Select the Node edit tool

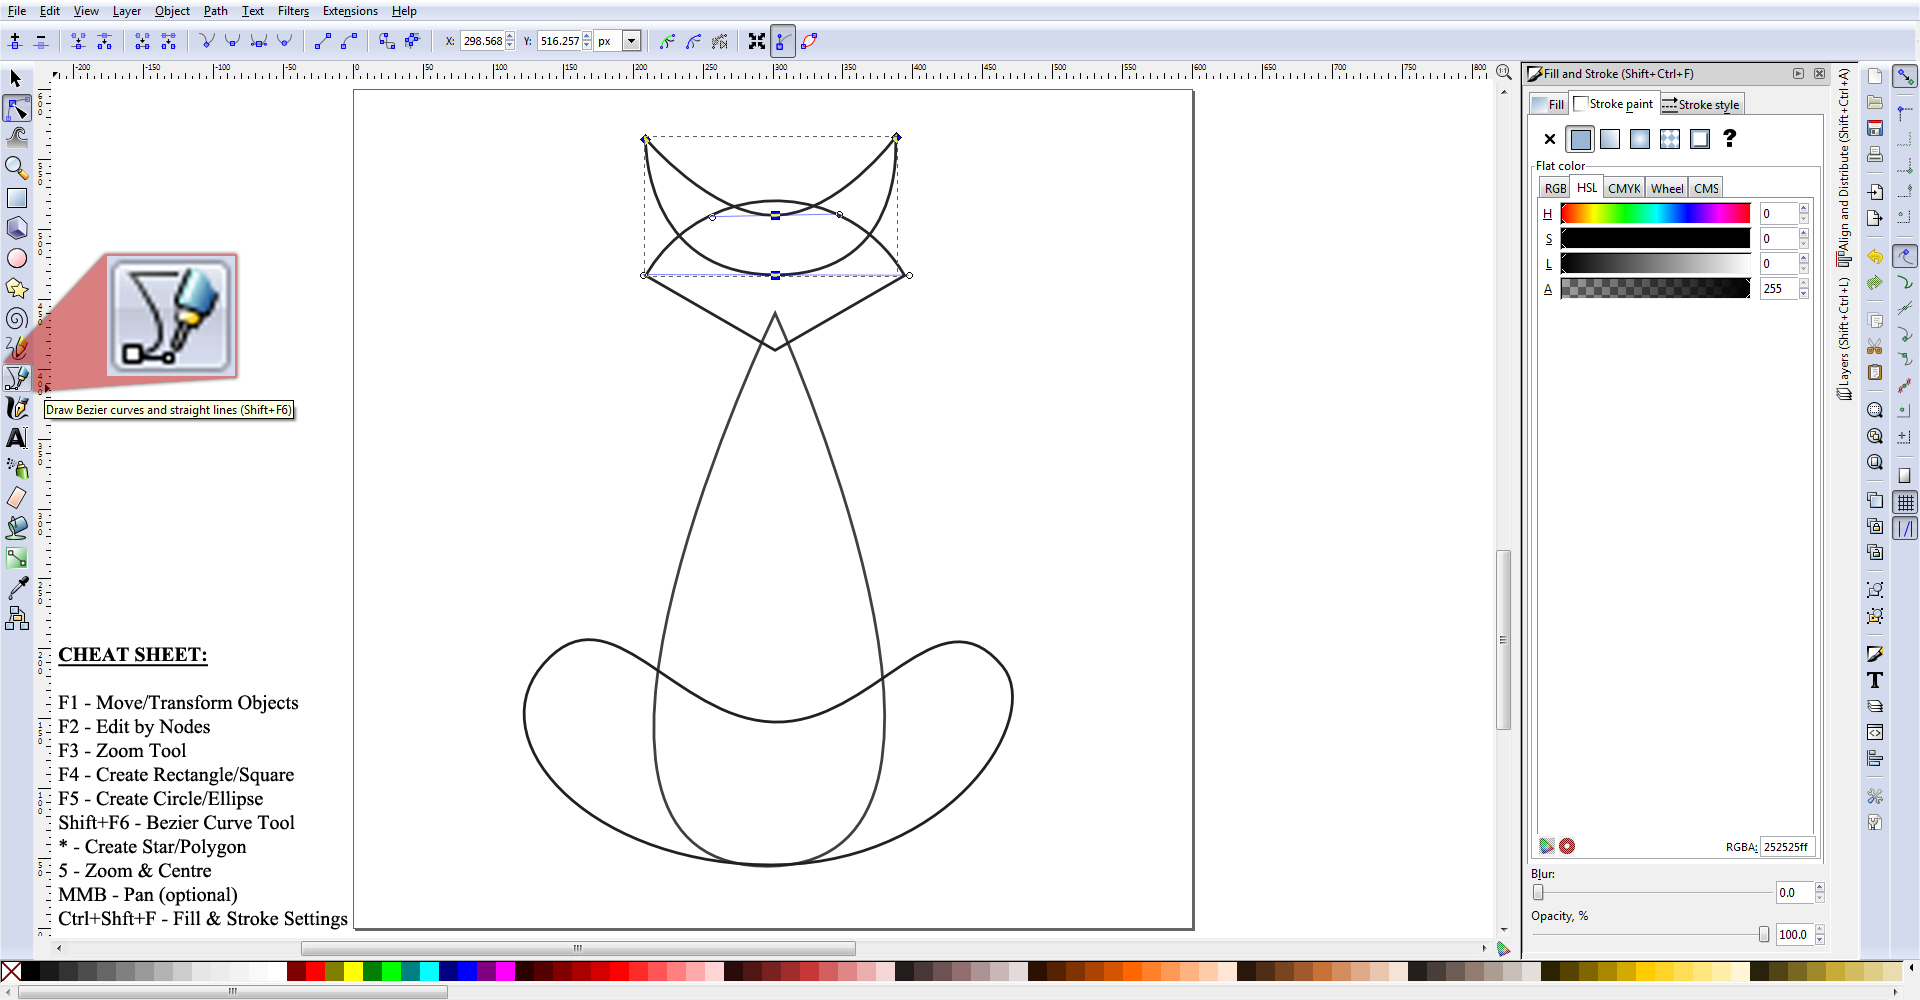(17, 108)
